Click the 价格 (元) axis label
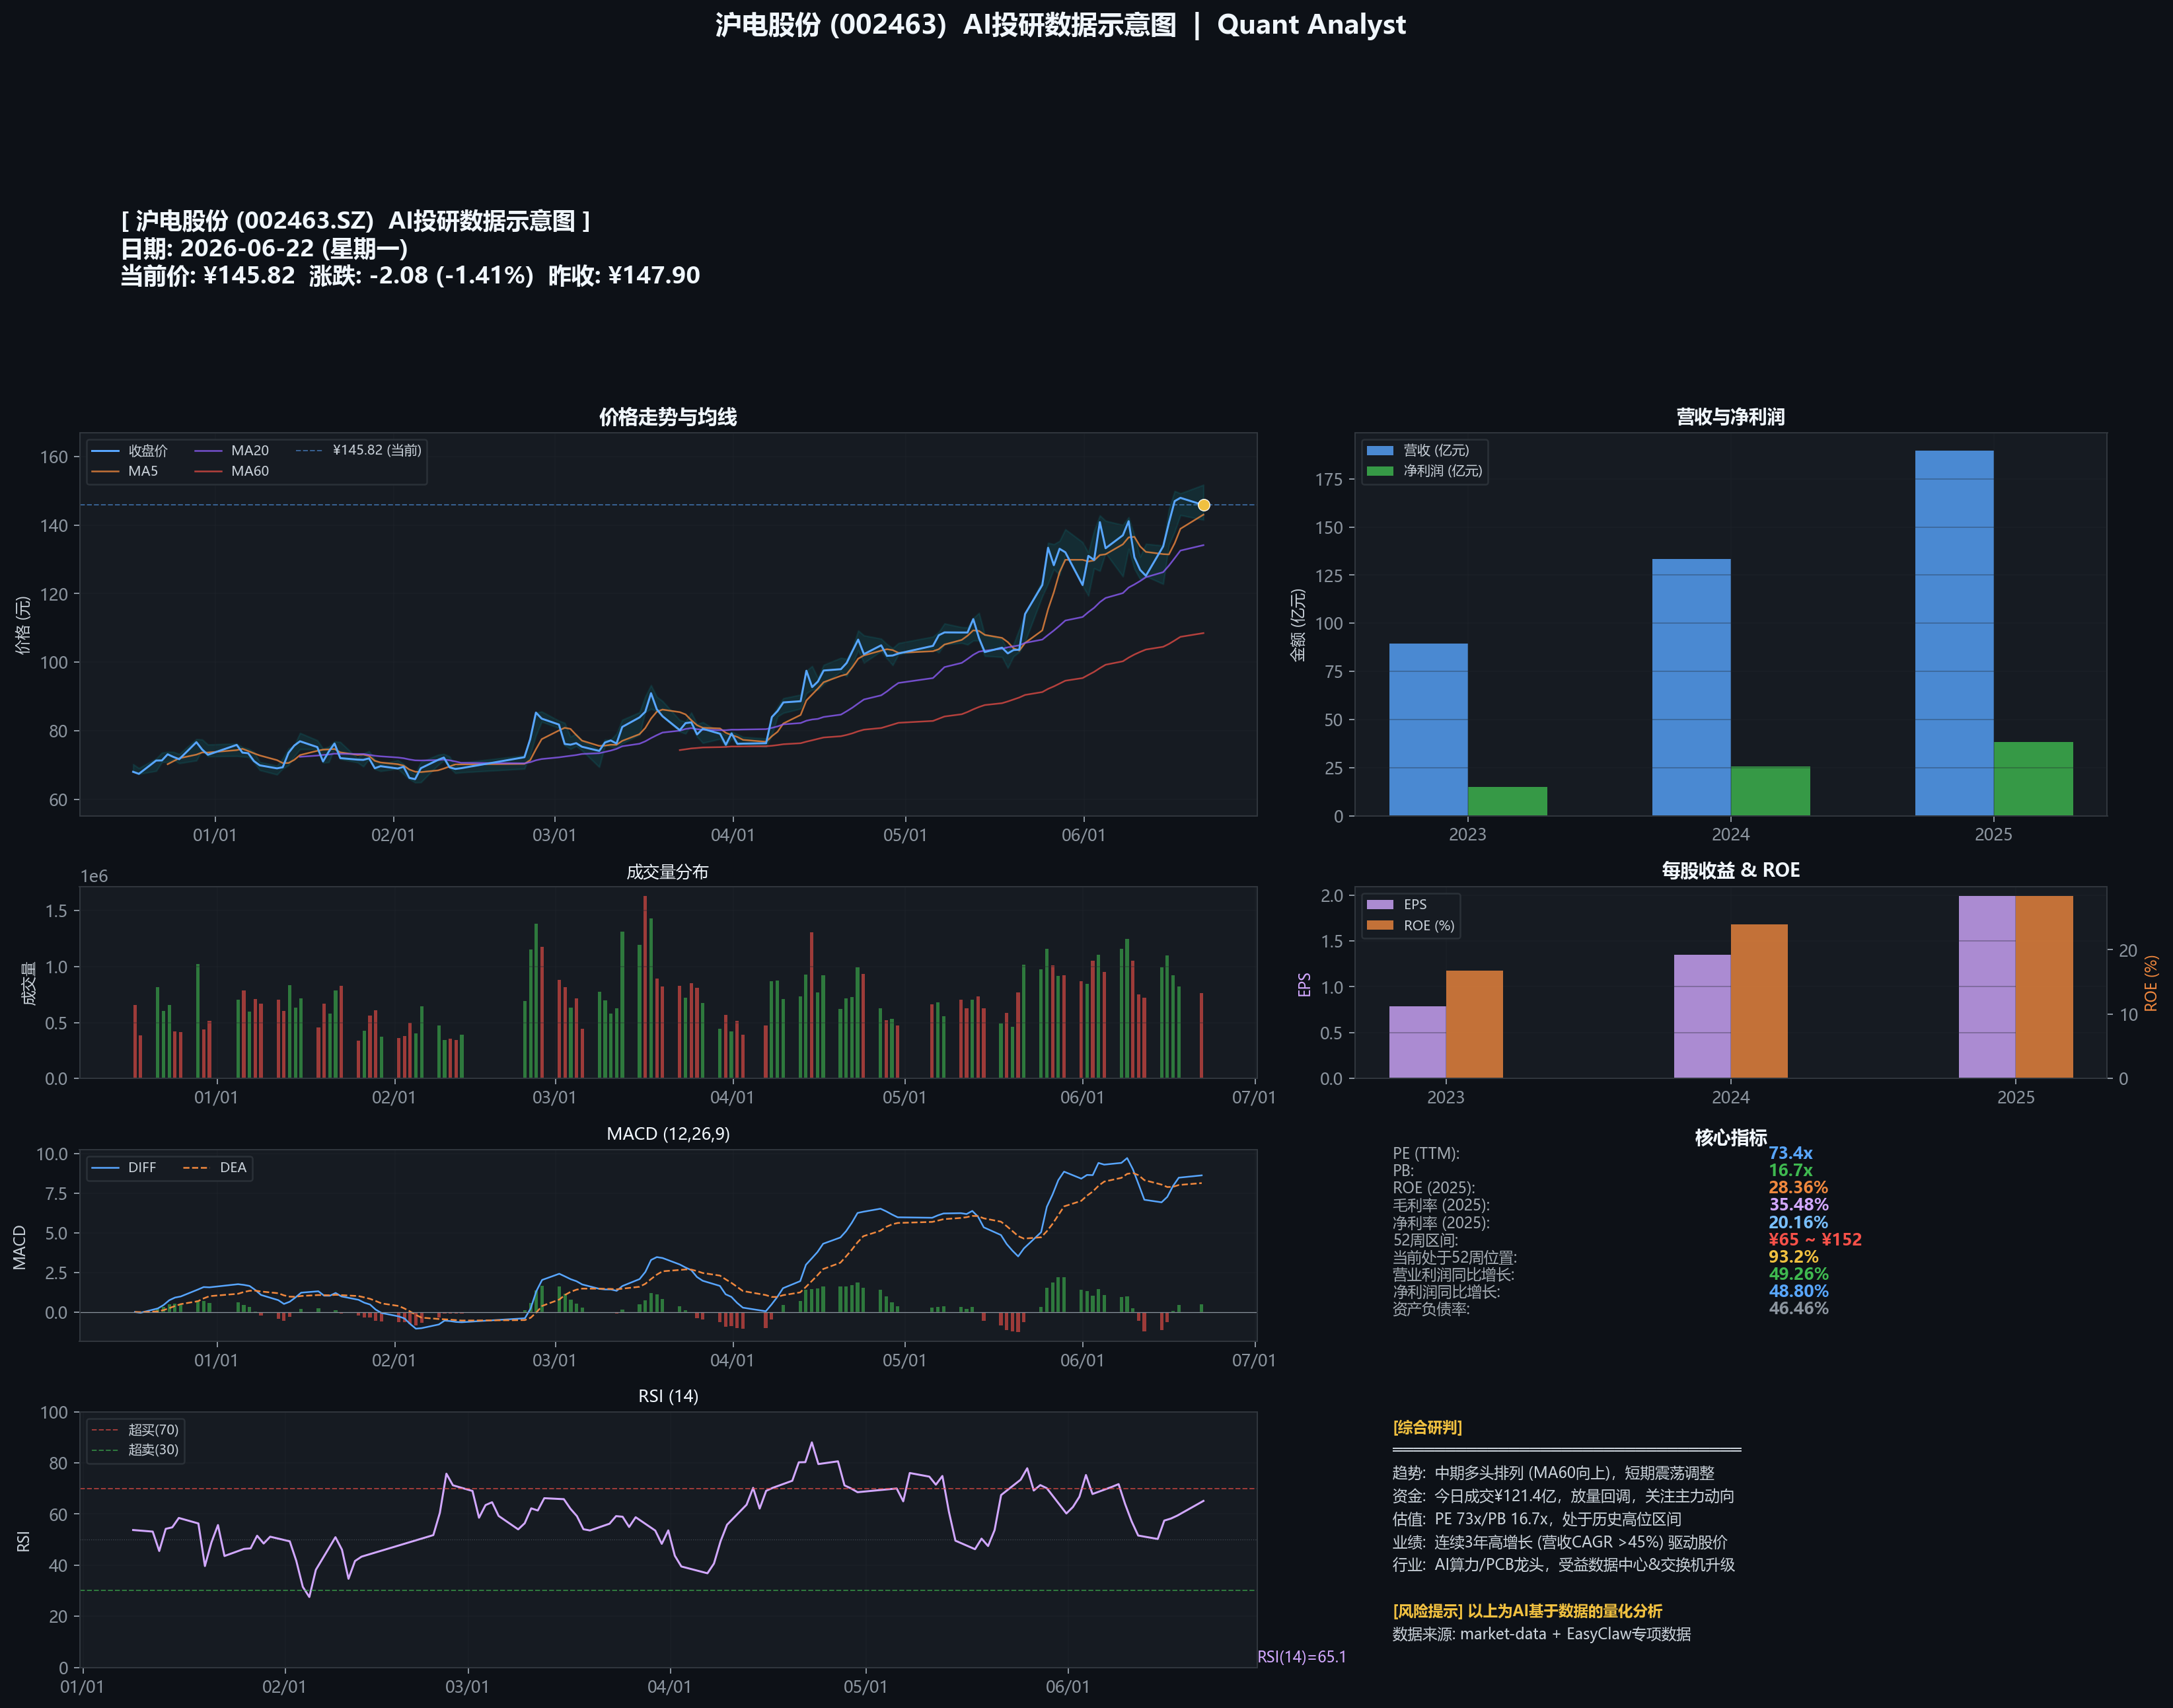The height and width of the screenshot is (1708, 2173). coord(22,625)
